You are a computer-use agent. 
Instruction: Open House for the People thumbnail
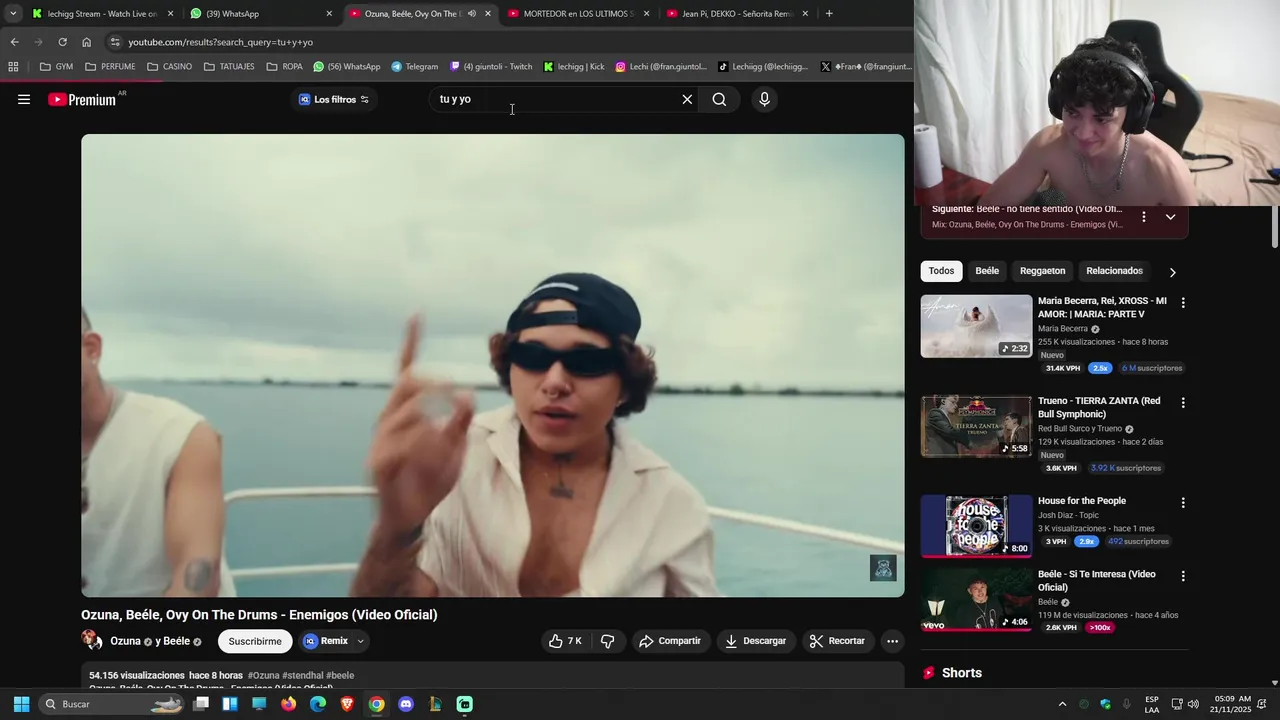pyautogui.click(x=976, y=526)
